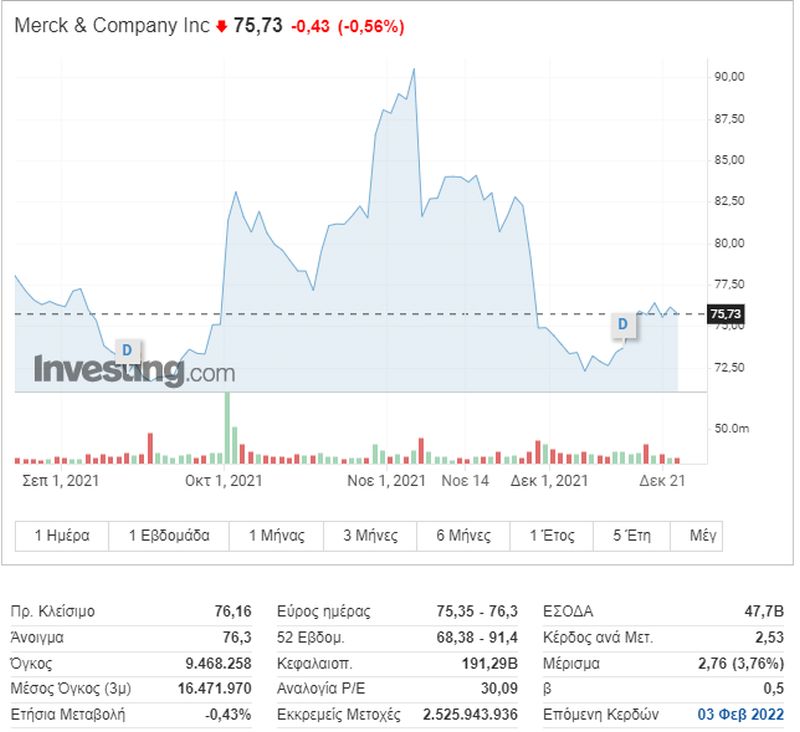Click the Δεκ 21 axis label
The image size is (800, 732).
coord(662,481)
